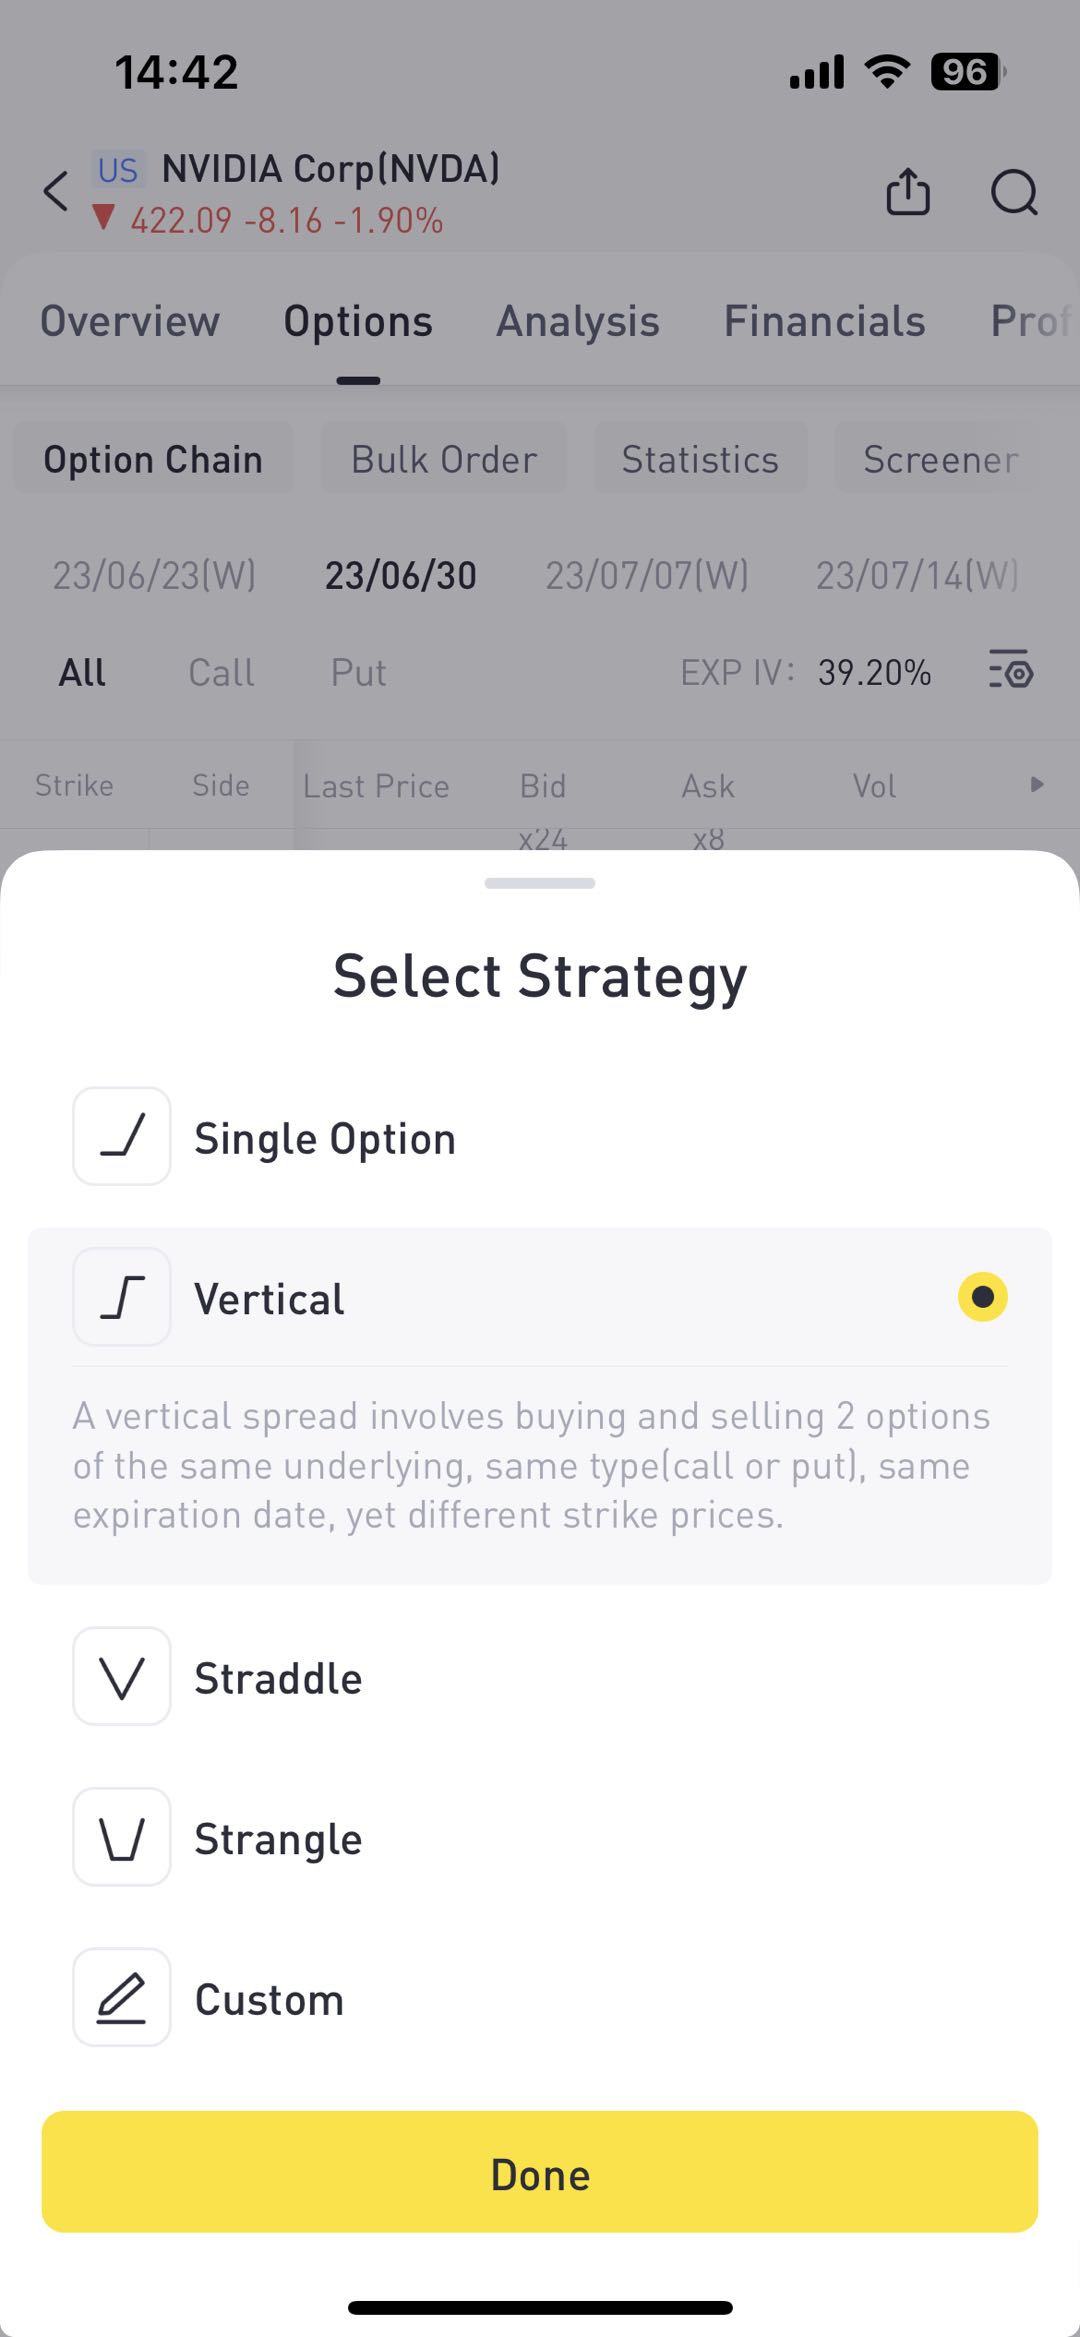Open the share icon

(908, 191)
